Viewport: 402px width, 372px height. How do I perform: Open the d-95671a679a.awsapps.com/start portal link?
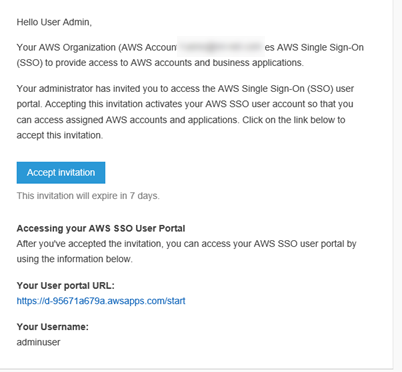coord(101,301)
